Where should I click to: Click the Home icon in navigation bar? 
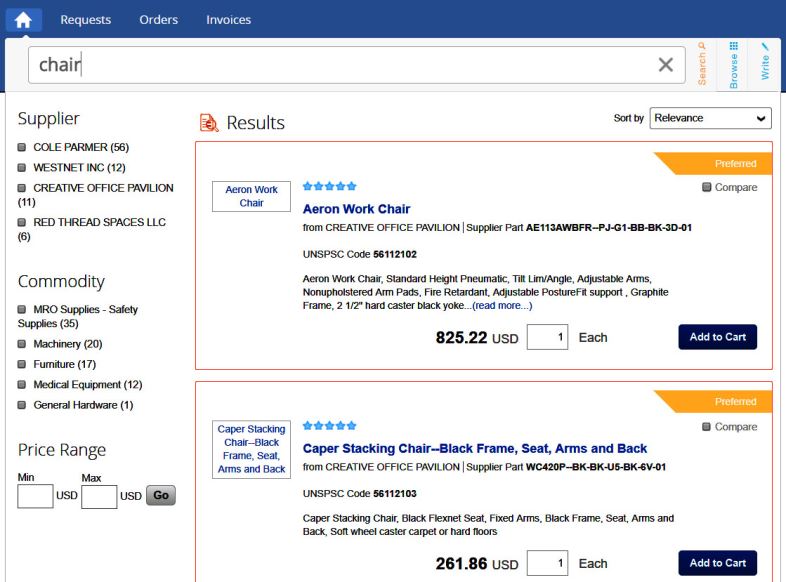[23, 20]
